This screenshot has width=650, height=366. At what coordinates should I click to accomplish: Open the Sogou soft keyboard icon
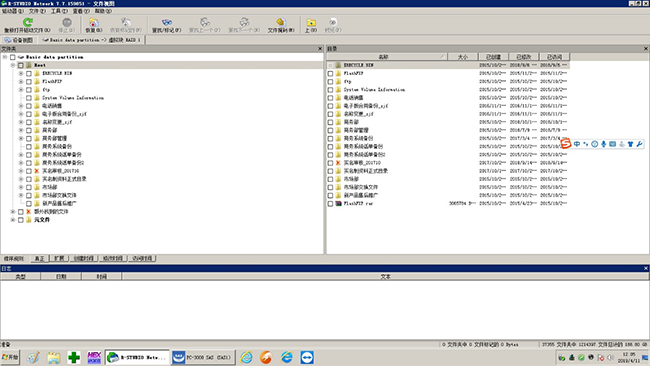(x=612, y=144)
